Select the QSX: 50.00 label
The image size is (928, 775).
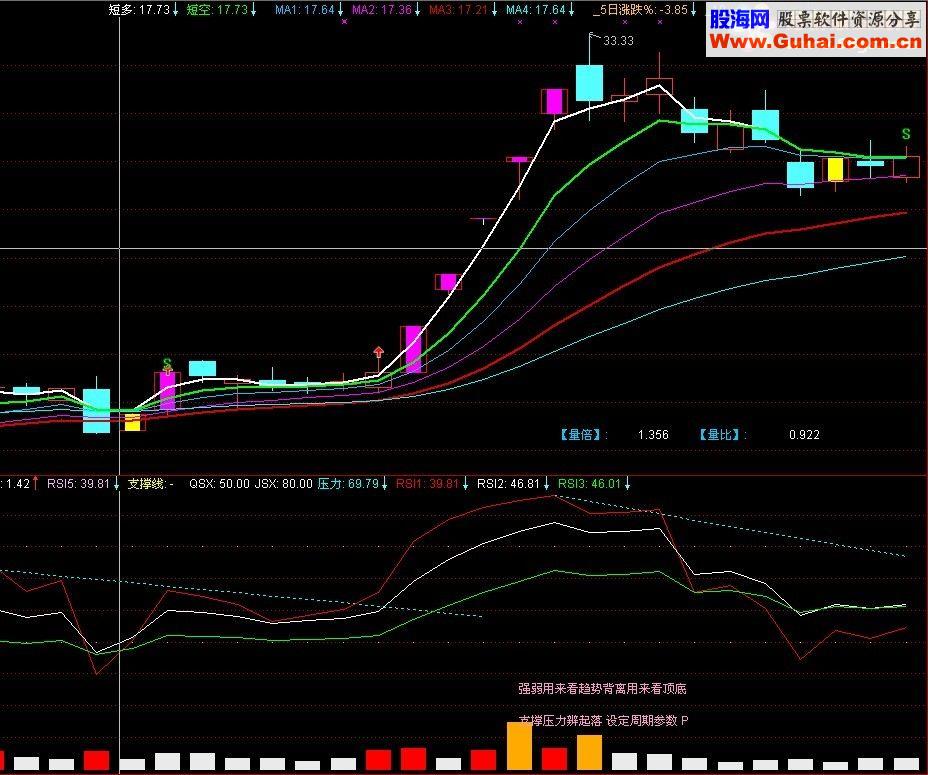click(x=219, y=484)
